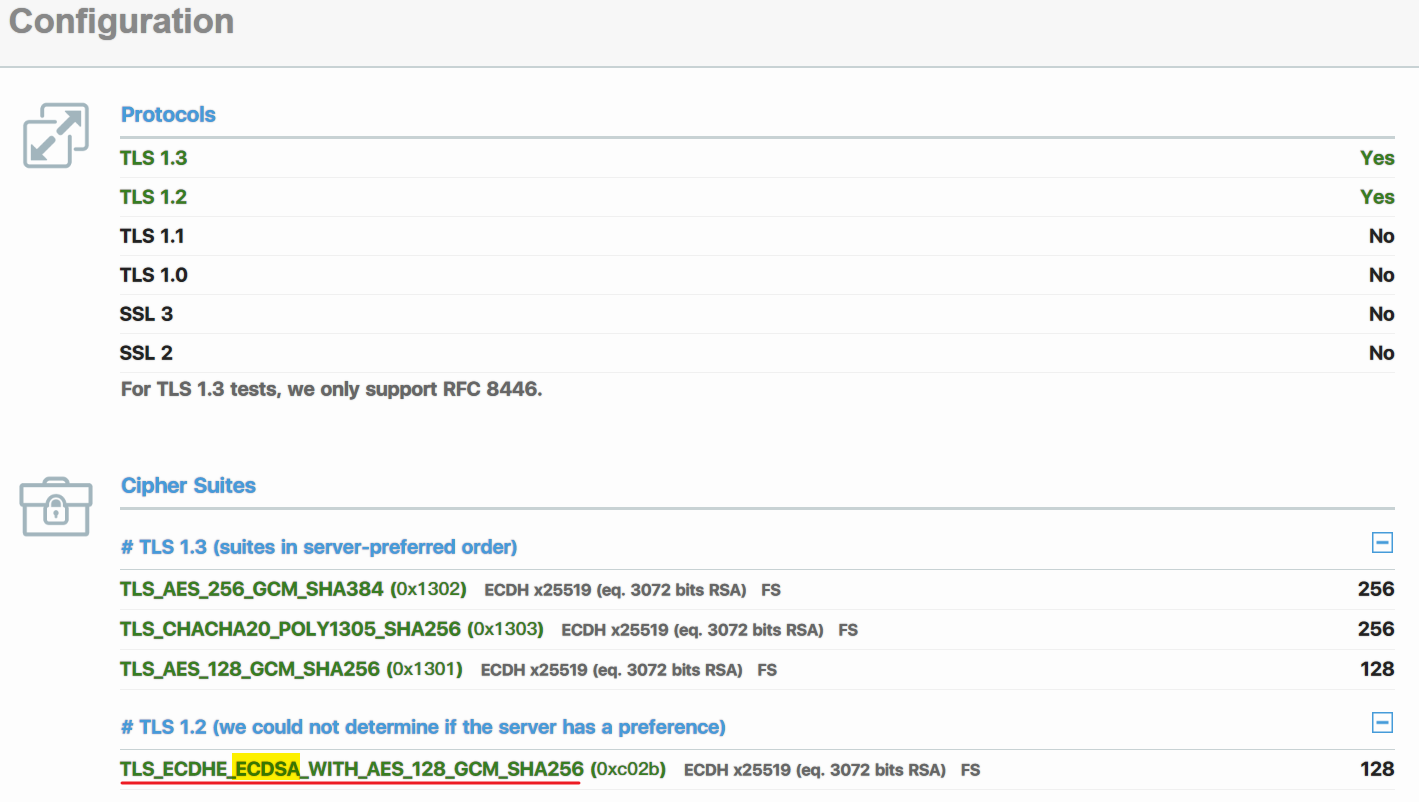
Task: Collapse the TLS 1.2 cipher suites section
Action: click(1382, 722)
